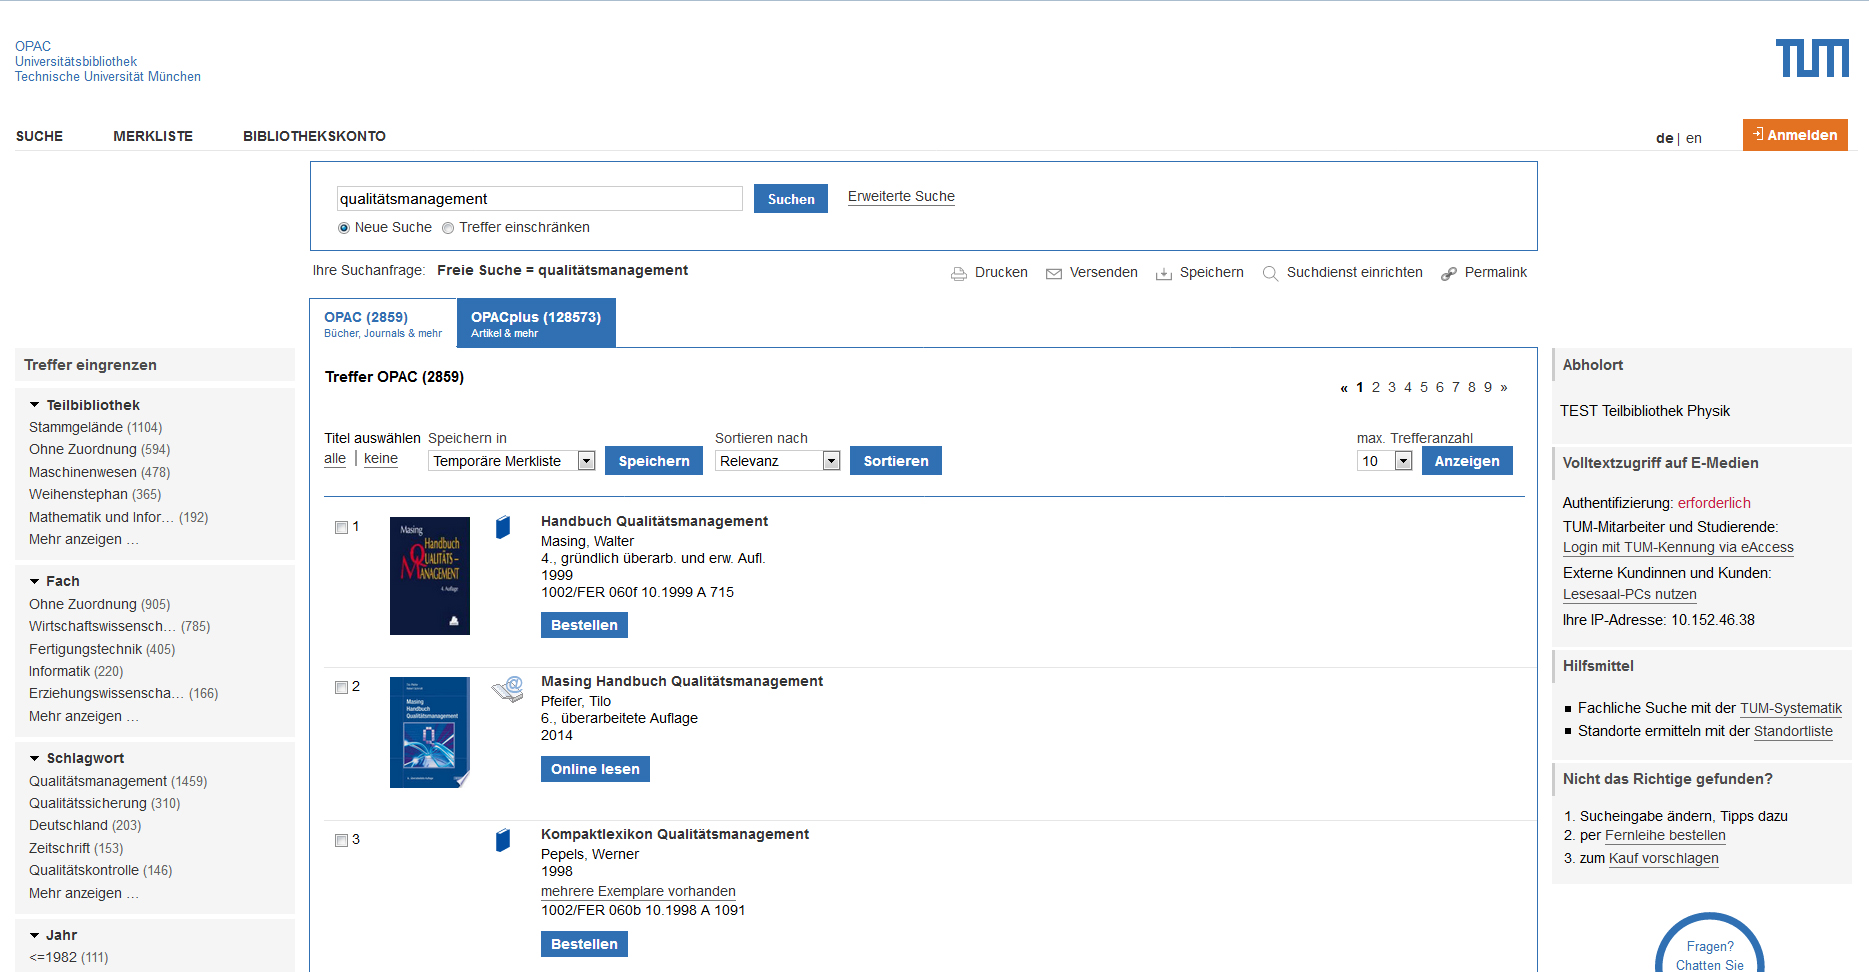Filter by Informatik (220)

(x=76, y=671)
